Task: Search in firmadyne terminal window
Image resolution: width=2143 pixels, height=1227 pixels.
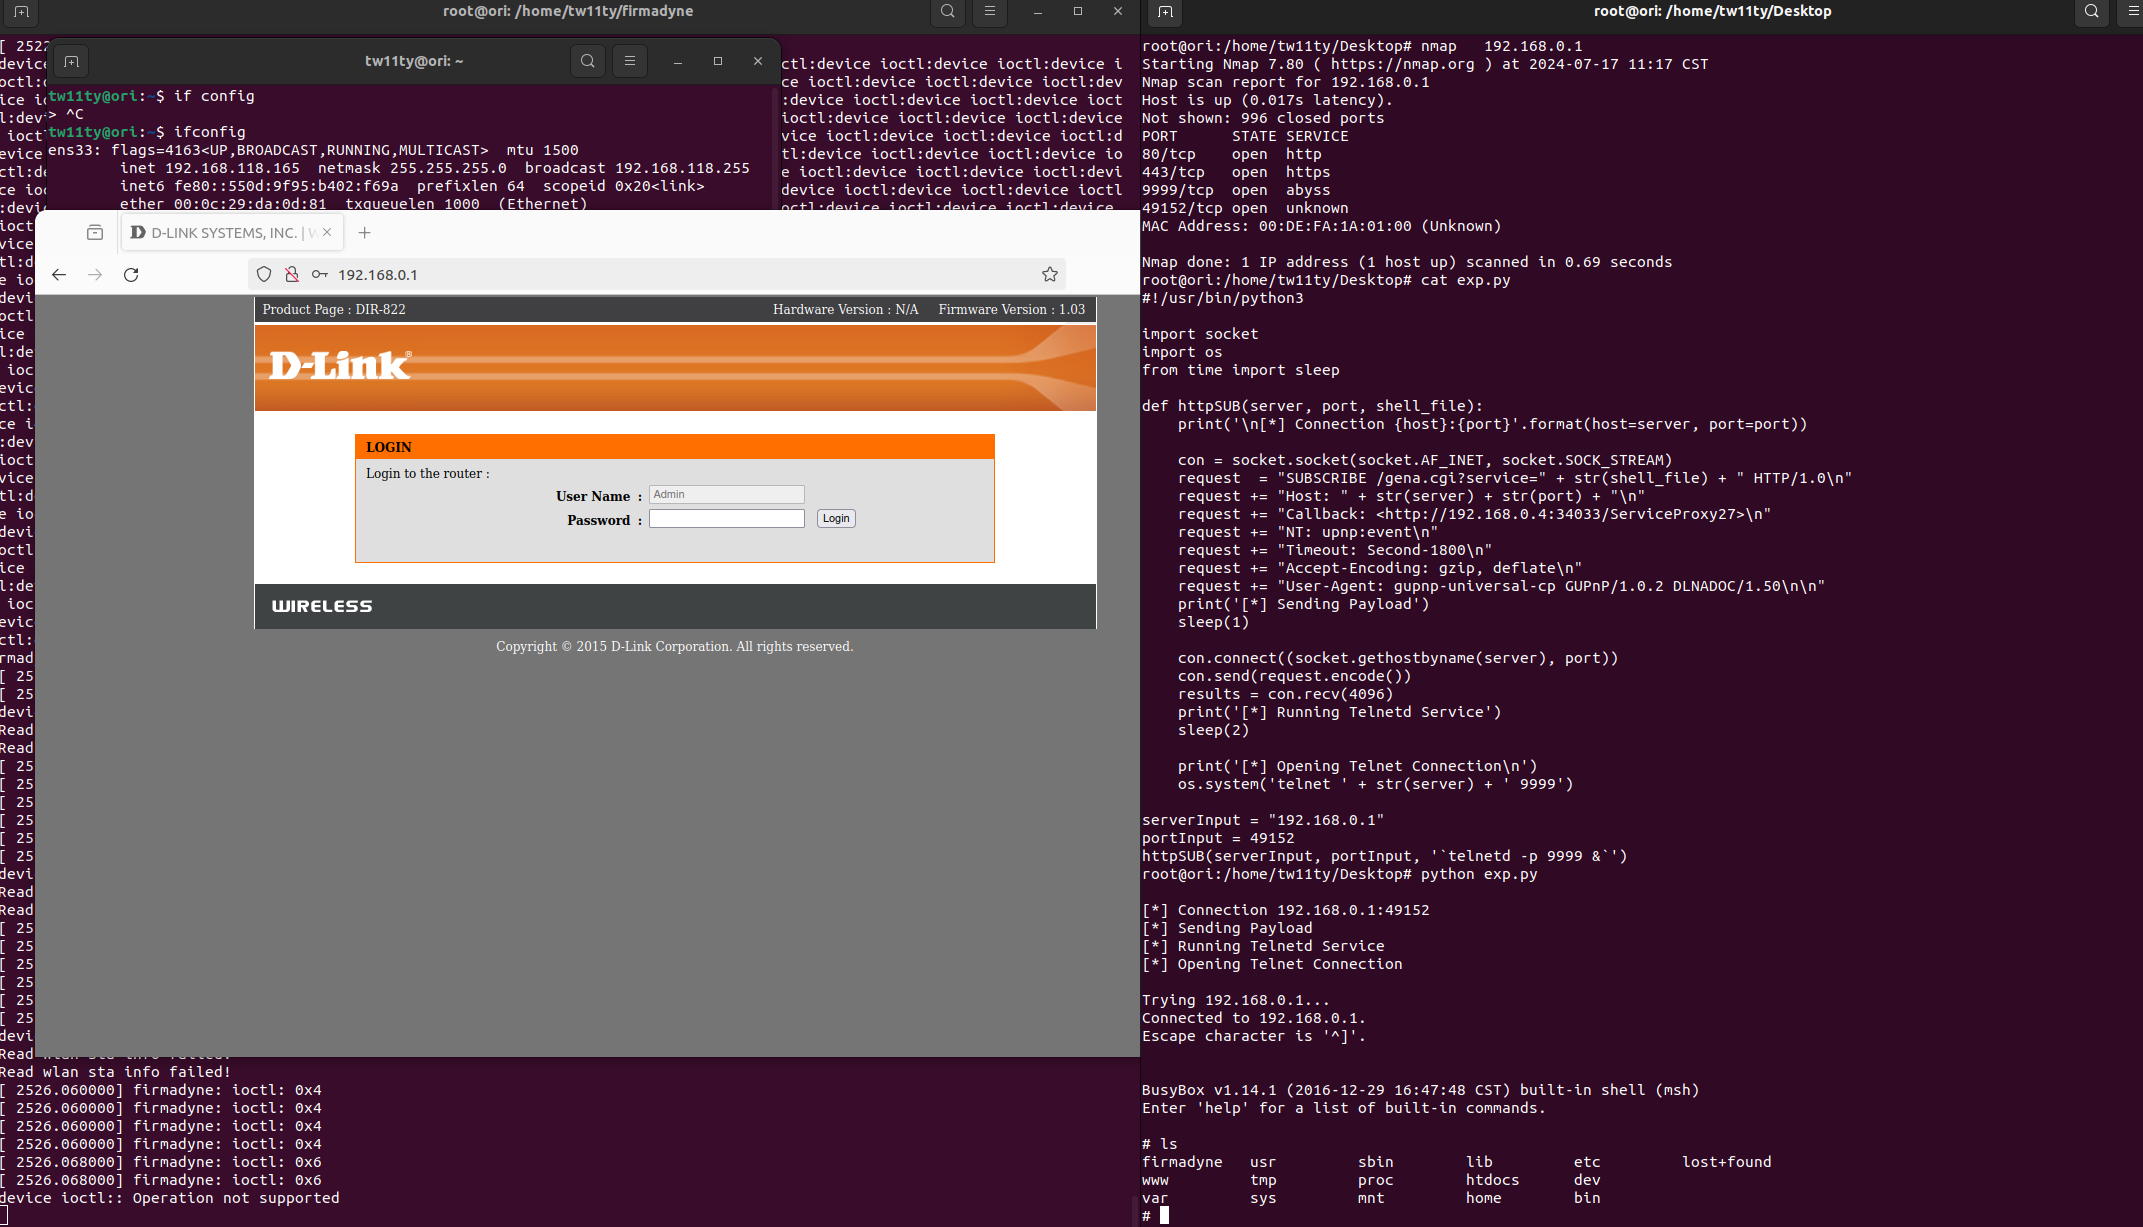Action: 947,11
